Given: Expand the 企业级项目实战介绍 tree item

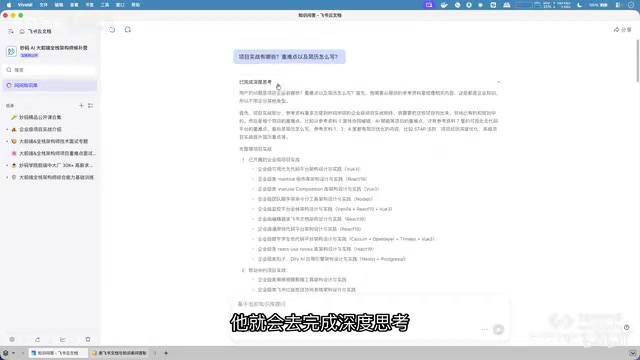Looking at the screenshot, I should click(x=7, y=129).
